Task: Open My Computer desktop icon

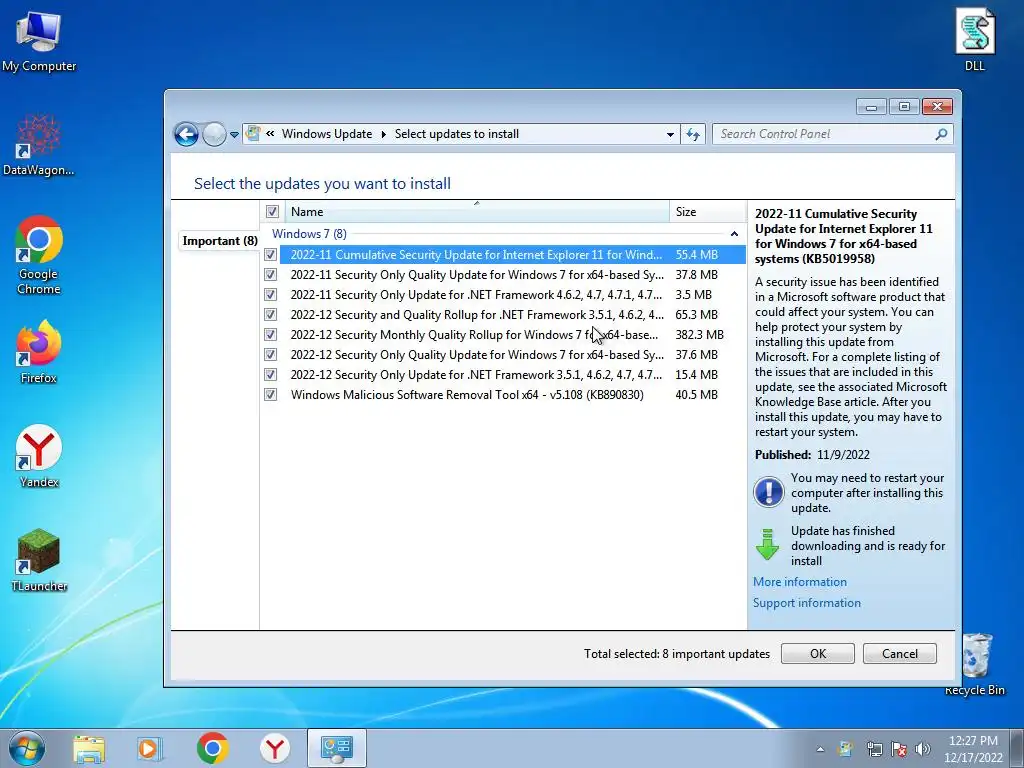Action: point(39,41)
